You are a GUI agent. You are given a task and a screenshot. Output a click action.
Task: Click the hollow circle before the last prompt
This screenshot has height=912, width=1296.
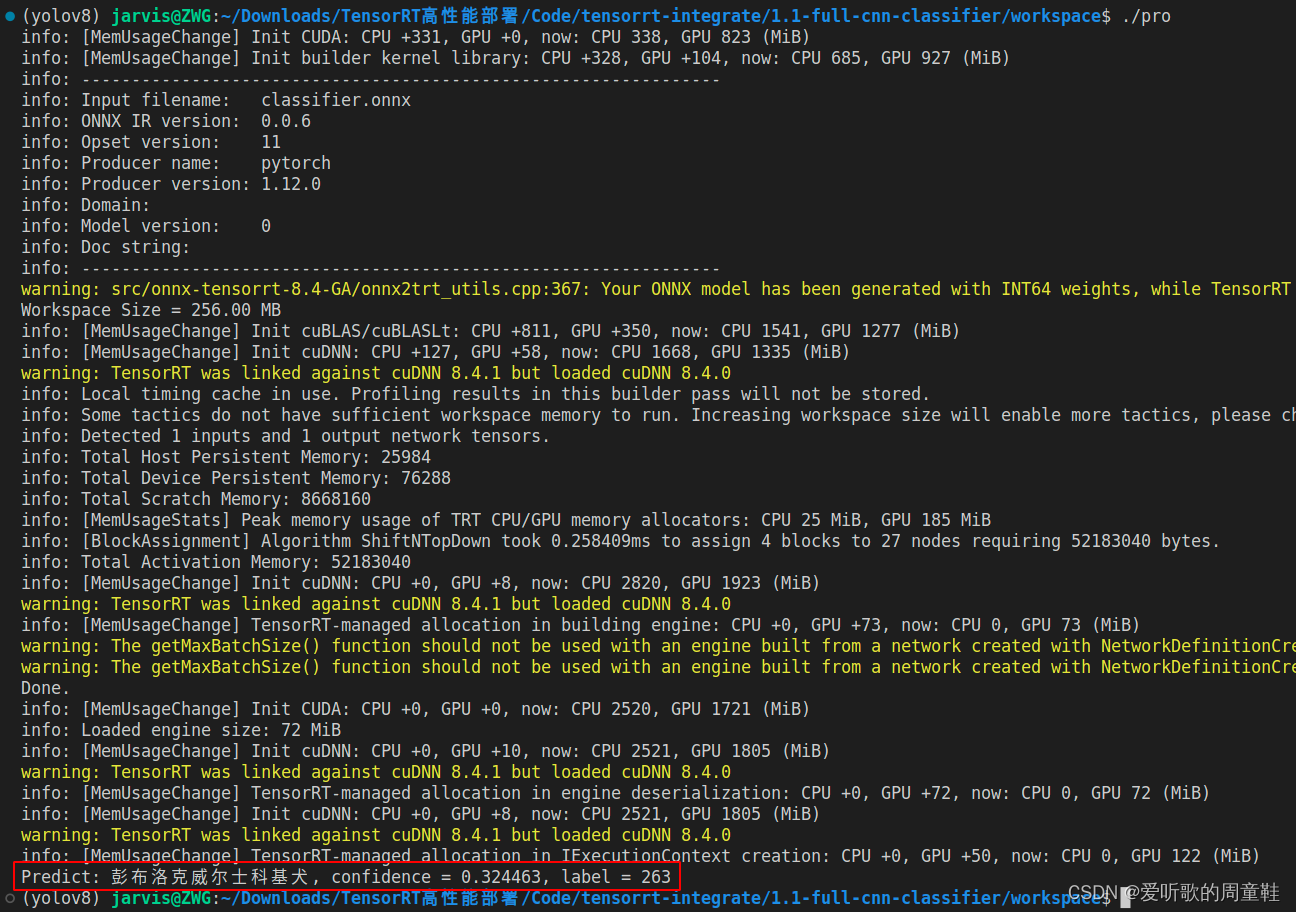[x=10, y=898]
